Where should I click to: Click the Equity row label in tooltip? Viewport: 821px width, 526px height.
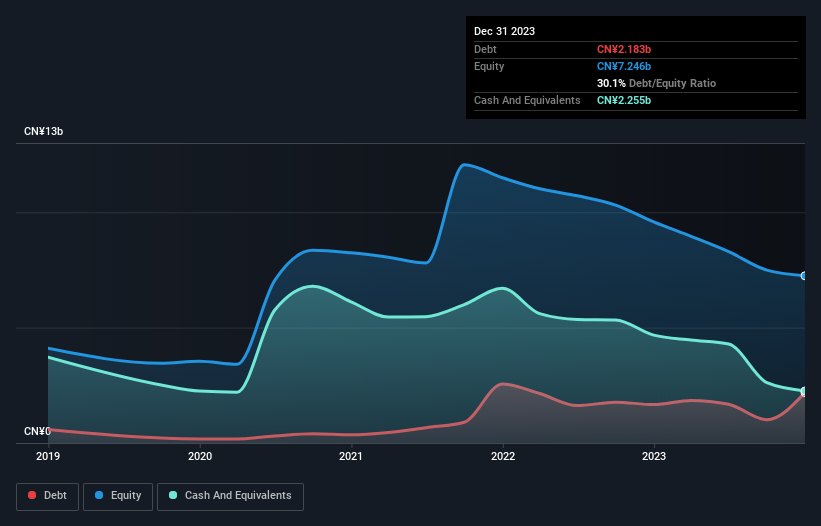click(489, 66)
